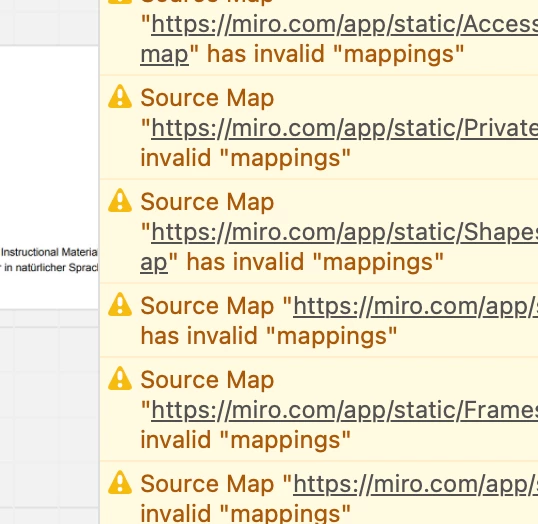
Task: Select 'has invalid "mappings"' after the 'map' link
Action: point(336,54)
